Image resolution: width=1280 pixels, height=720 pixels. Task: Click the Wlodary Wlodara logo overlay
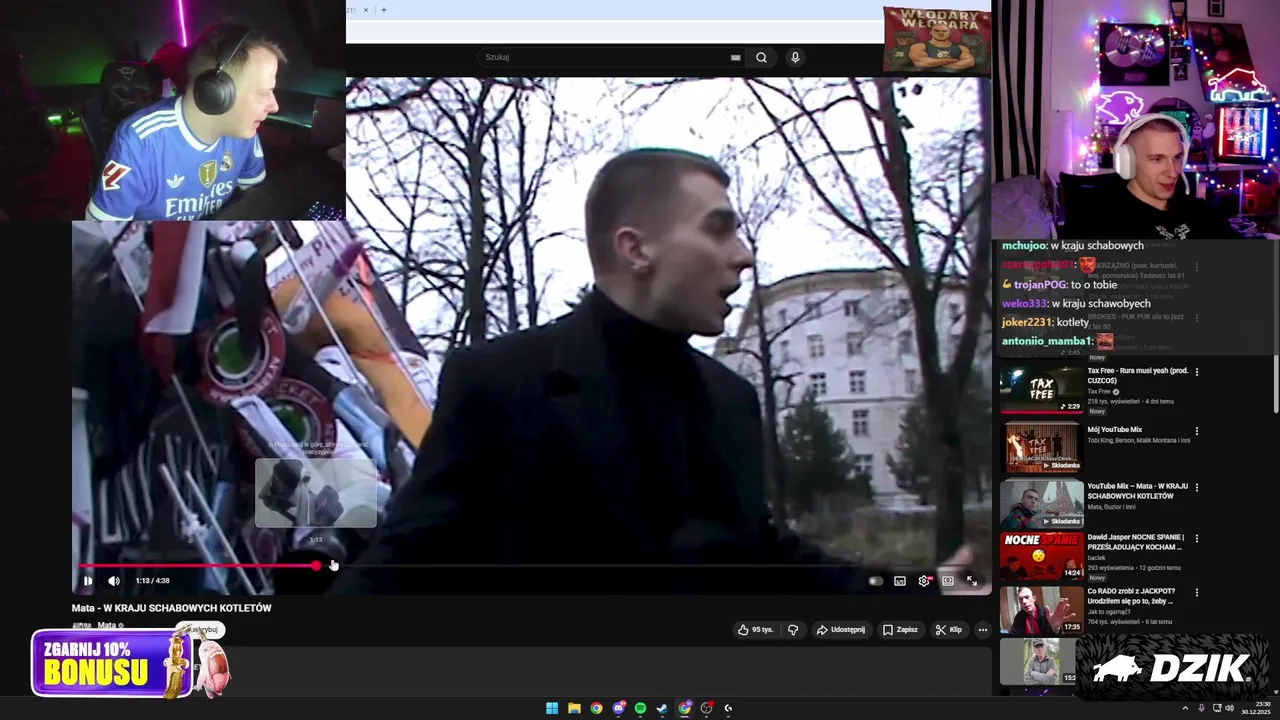coord(937,40)
